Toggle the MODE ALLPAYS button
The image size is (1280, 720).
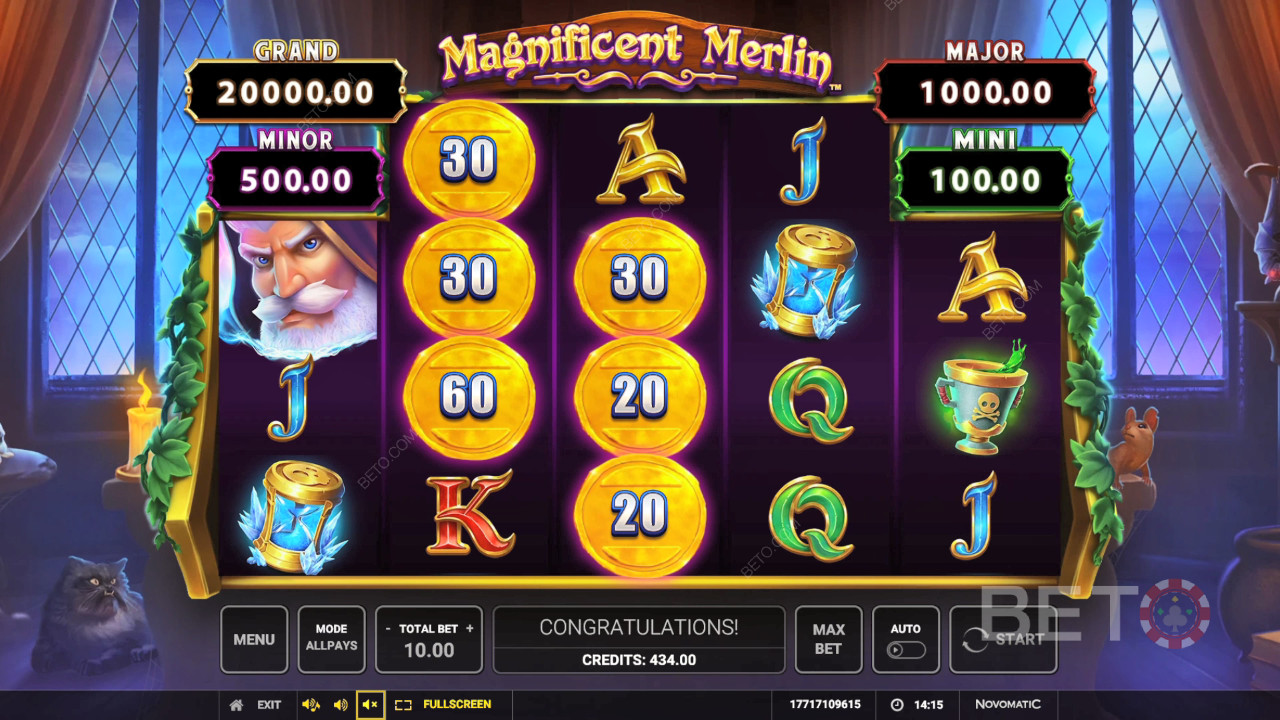(x=331, y=639)
